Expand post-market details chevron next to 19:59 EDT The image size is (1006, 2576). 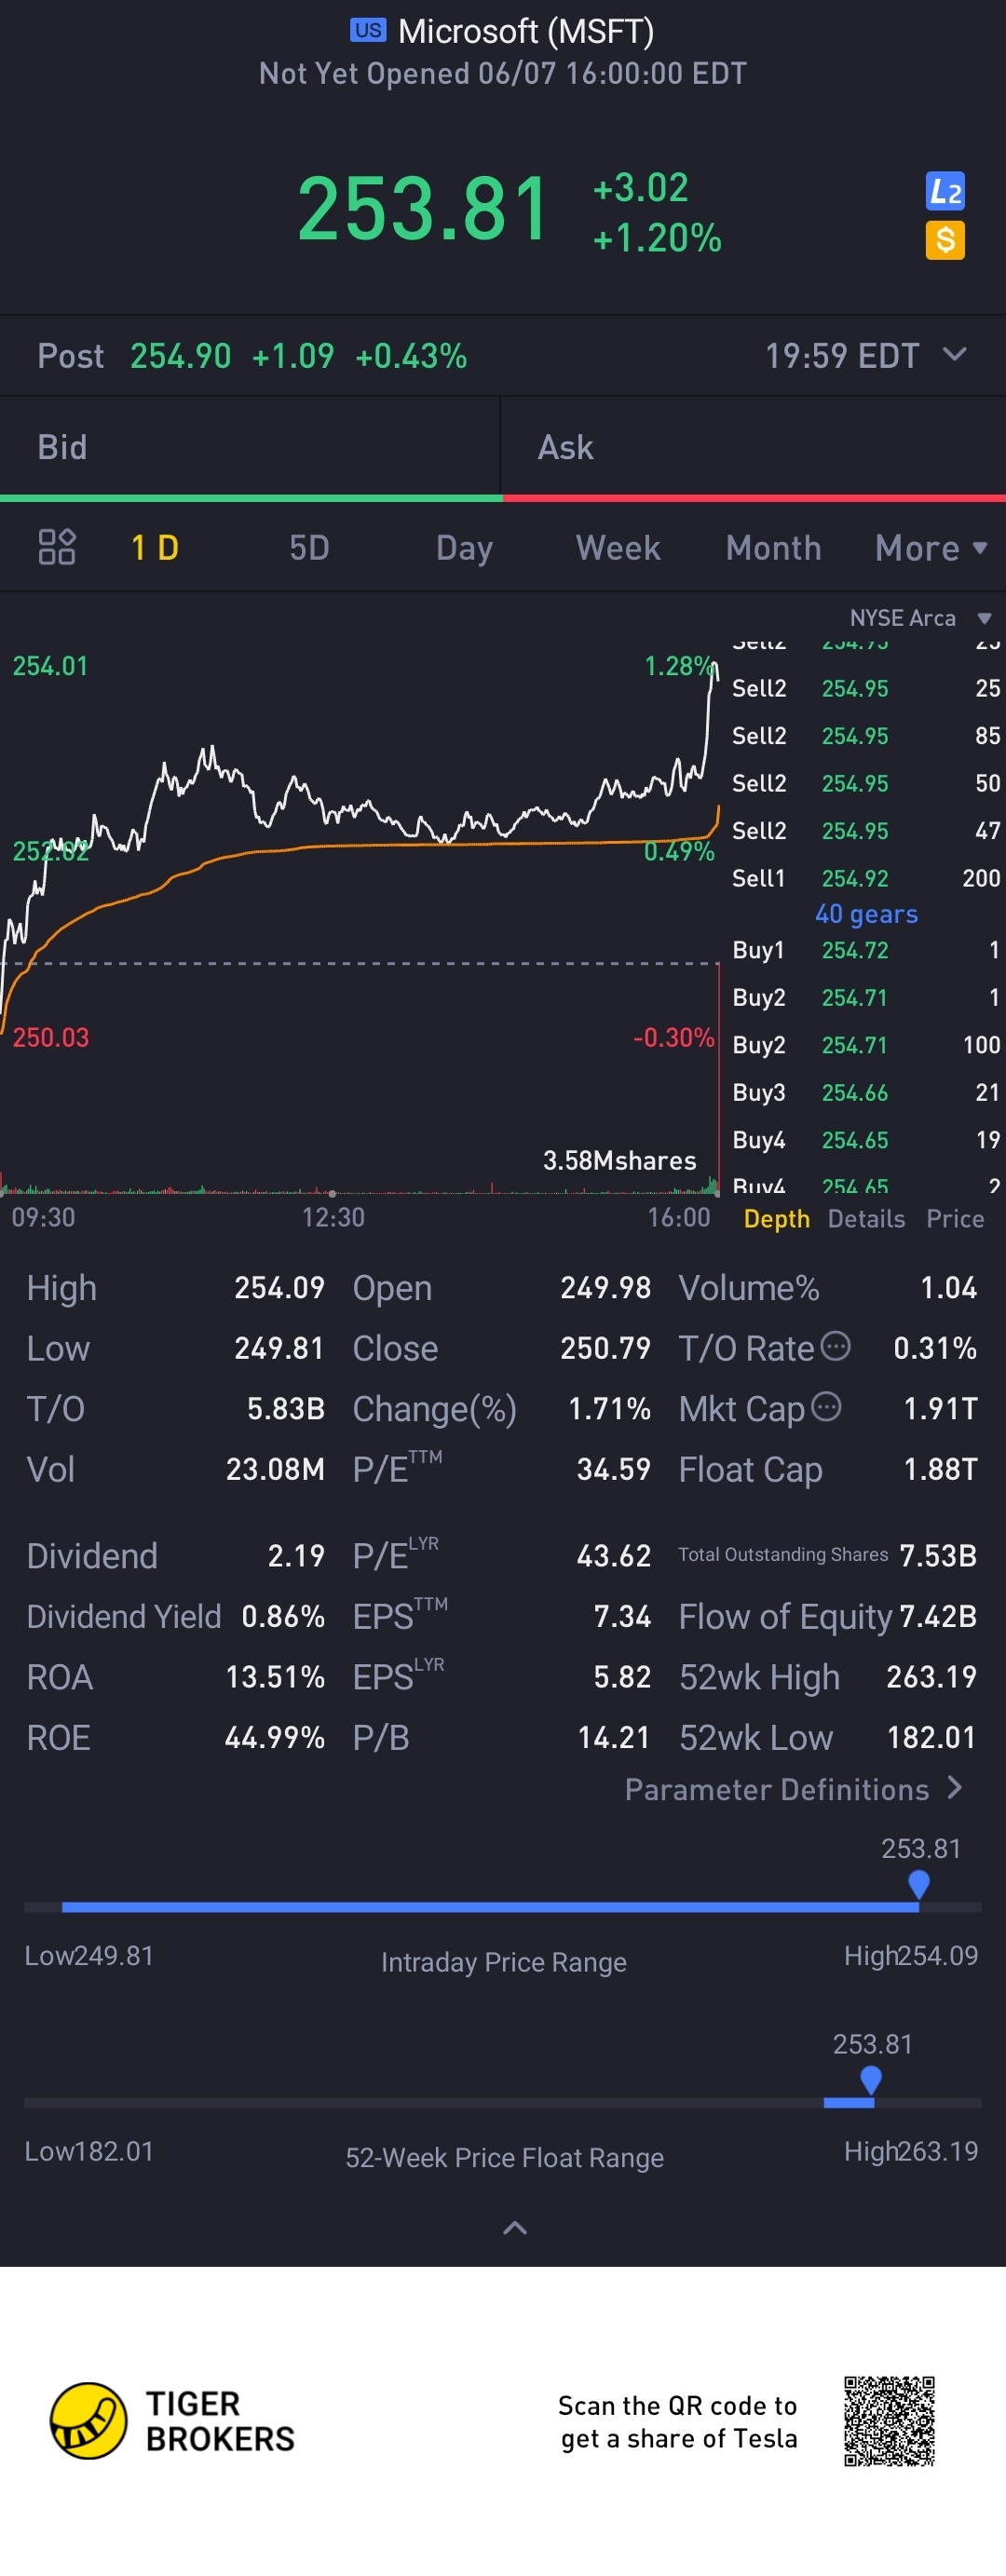click(955, 354)
